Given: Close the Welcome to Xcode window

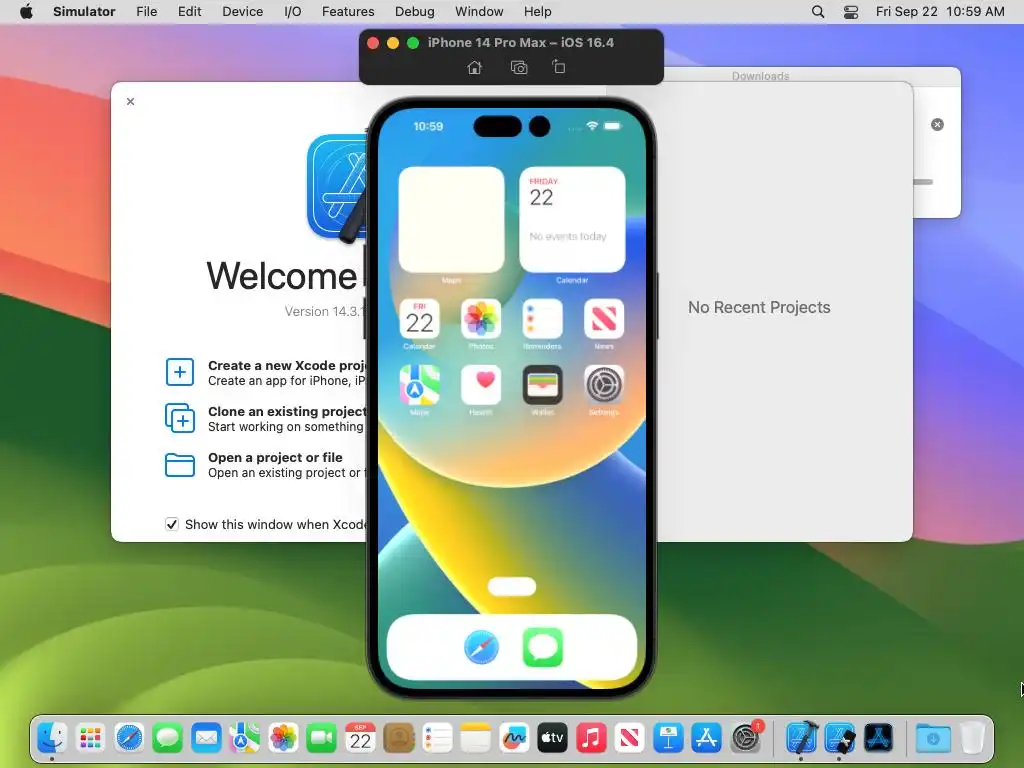Looking at the screenshot, I should 131,101.
